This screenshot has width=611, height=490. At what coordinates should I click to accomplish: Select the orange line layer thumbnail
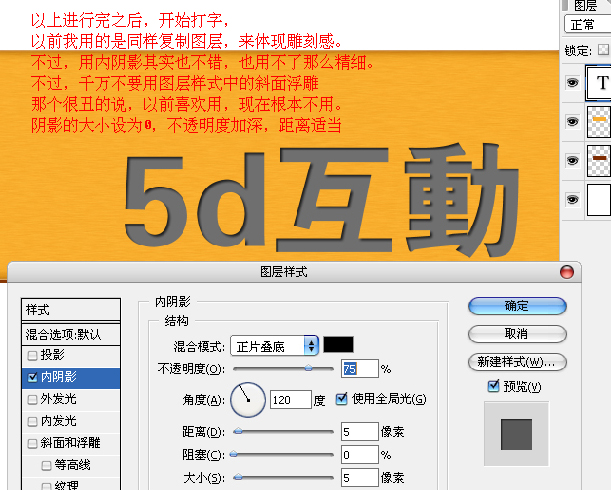click(599, 122)
